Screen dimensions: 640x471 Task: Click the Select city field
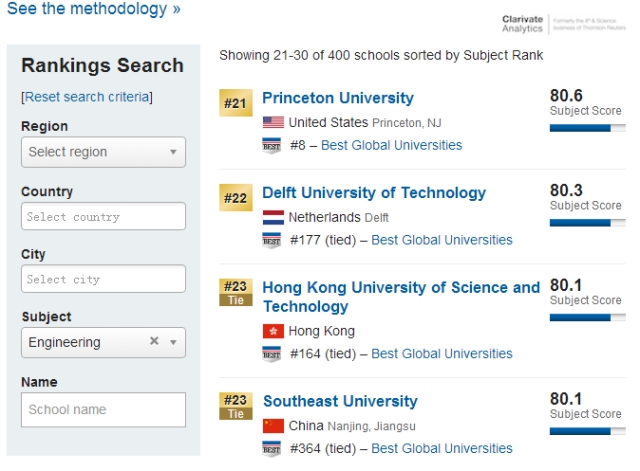103,279
